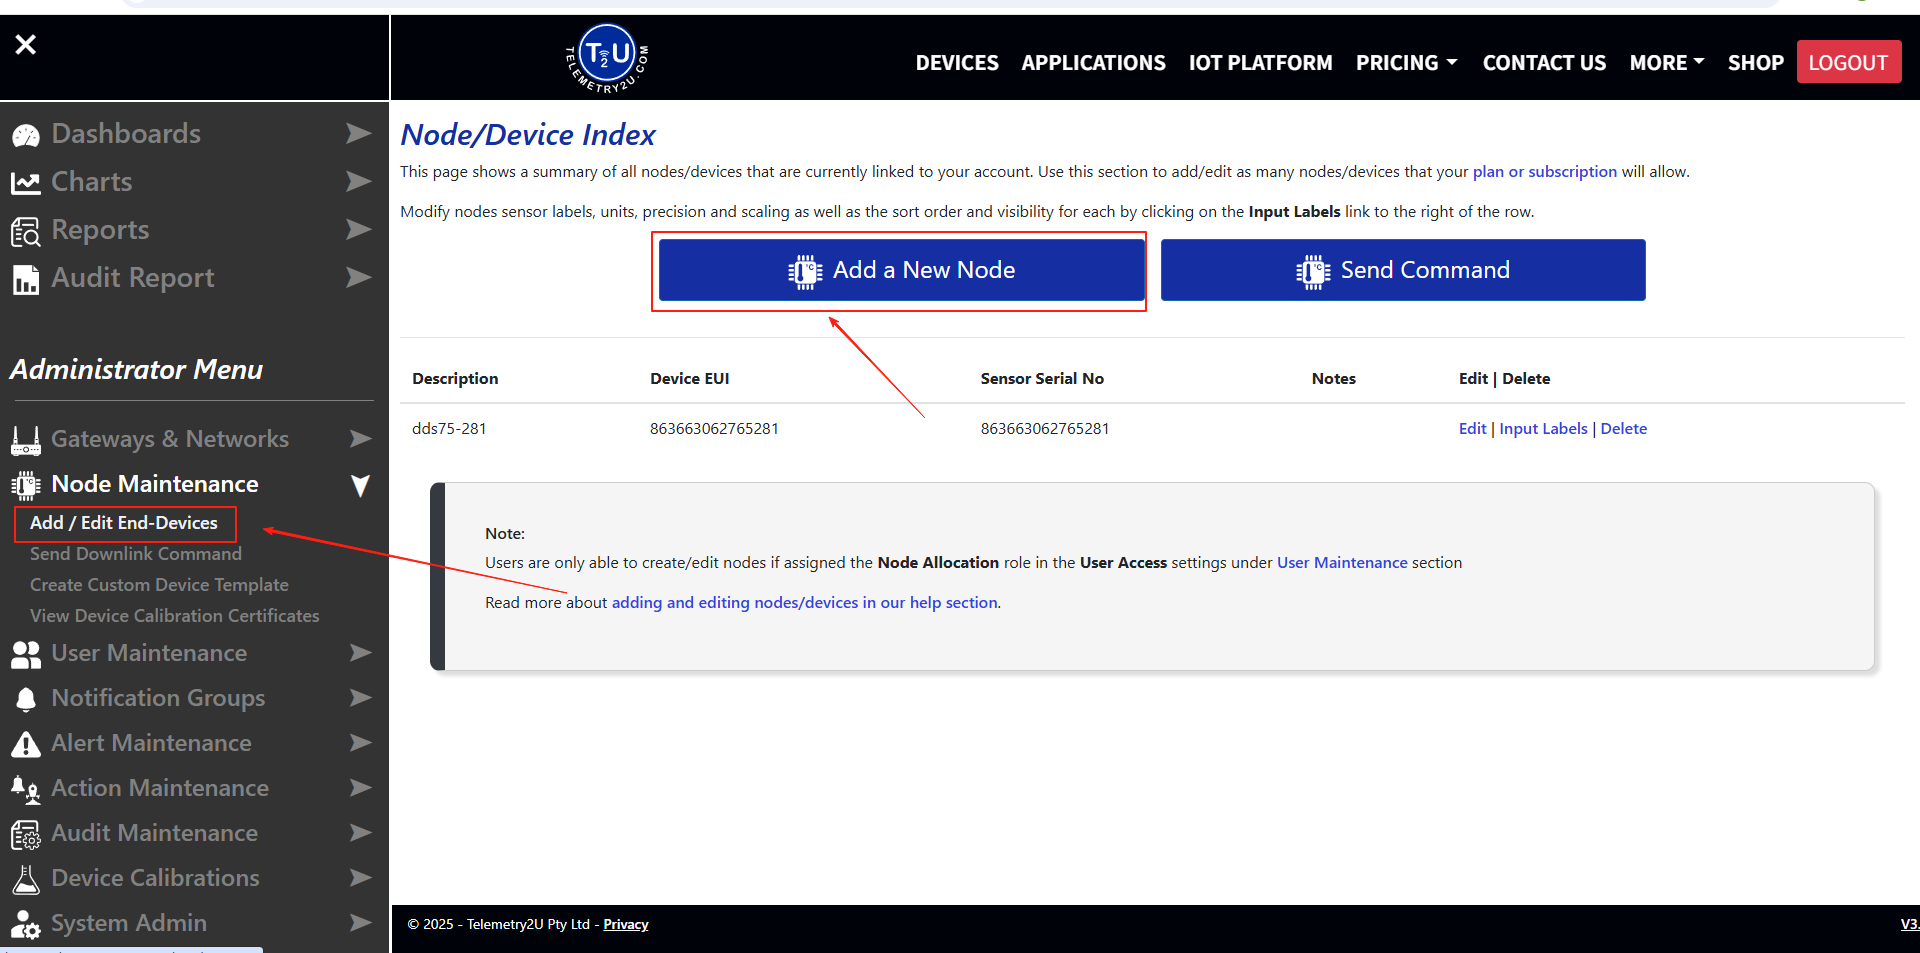
Task: Expand the Audit Maintenance arrow
Action: tap(361, 832)
